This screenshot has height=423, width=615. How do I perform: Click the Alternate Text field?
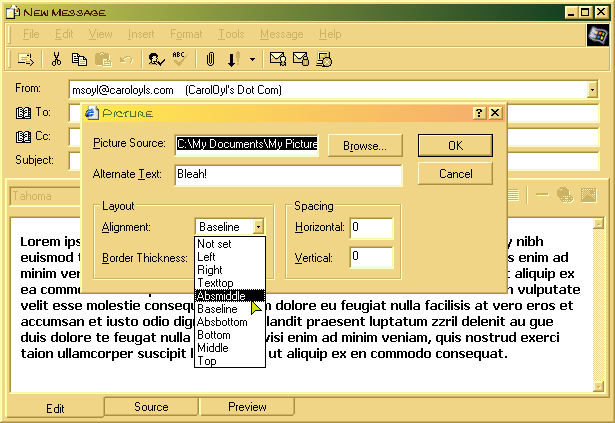(288, 174)
